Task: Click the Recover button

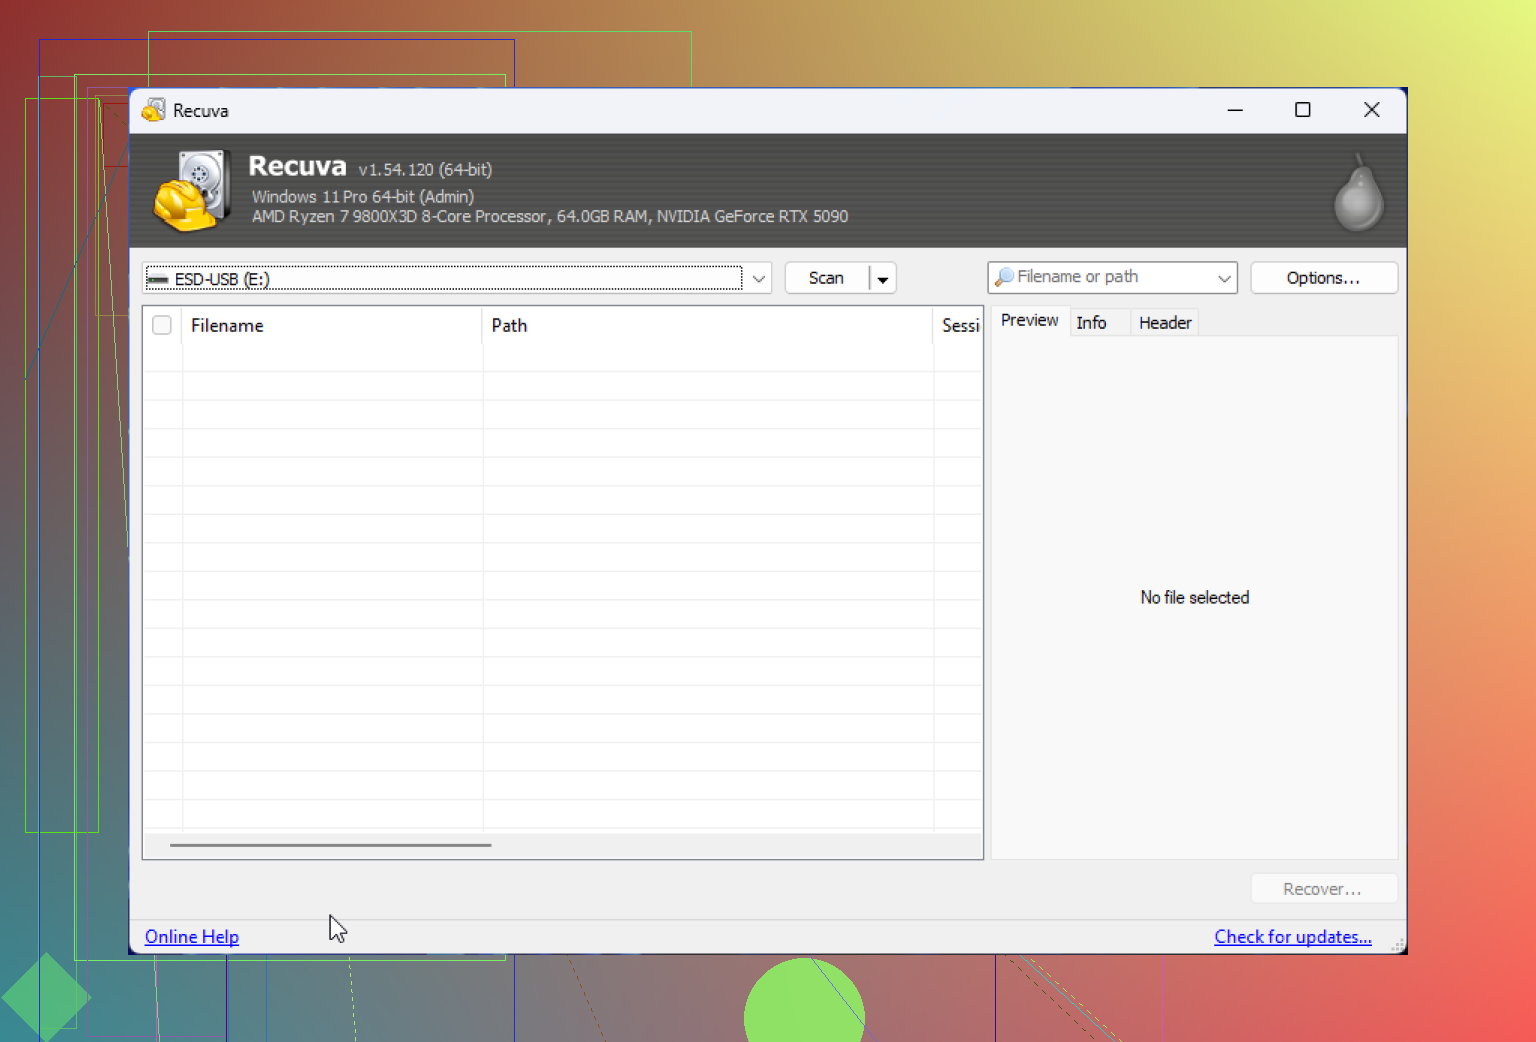Action: click(1323, 888)
